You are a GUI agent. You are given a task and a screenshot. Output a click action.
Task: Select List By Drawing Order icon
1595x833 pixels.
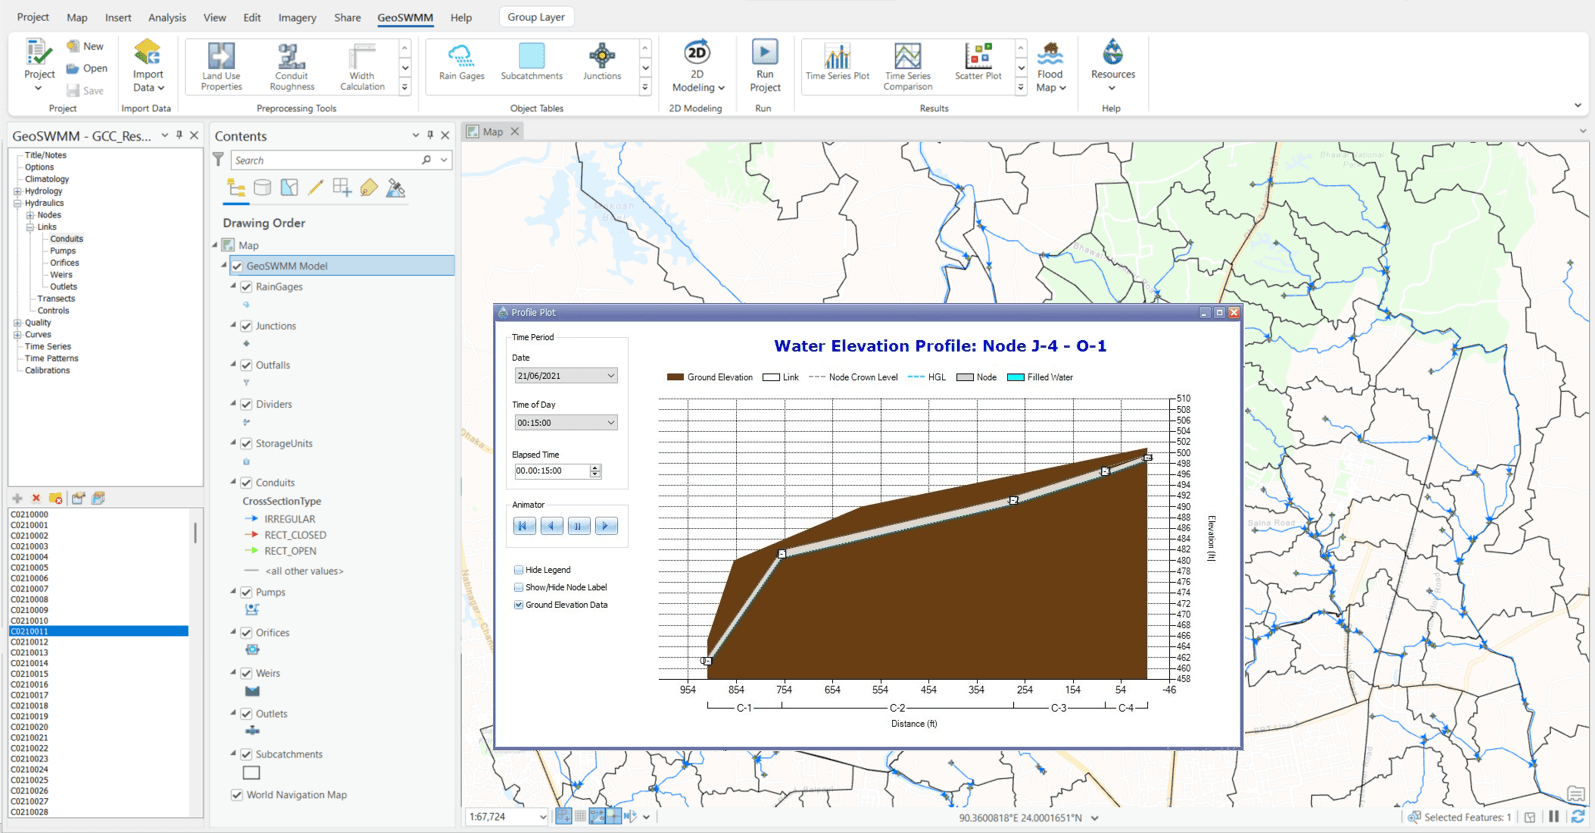tap(236, 188)
